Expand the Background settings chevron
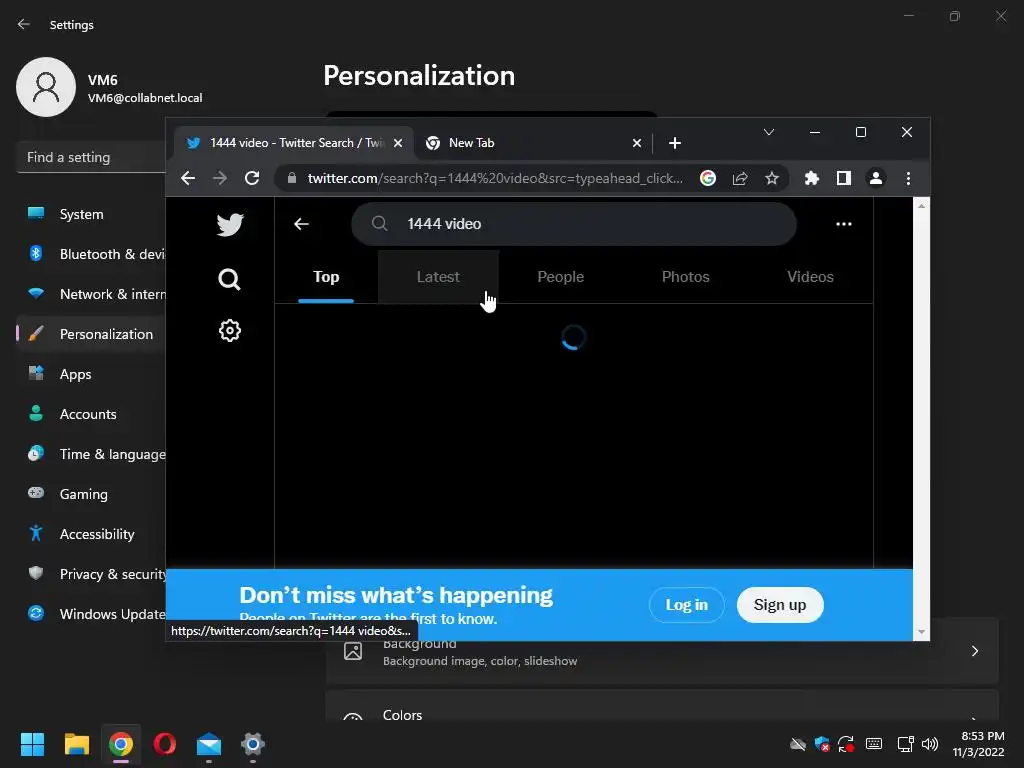Viewport: 1024px width, 768px height. (974, 651)
